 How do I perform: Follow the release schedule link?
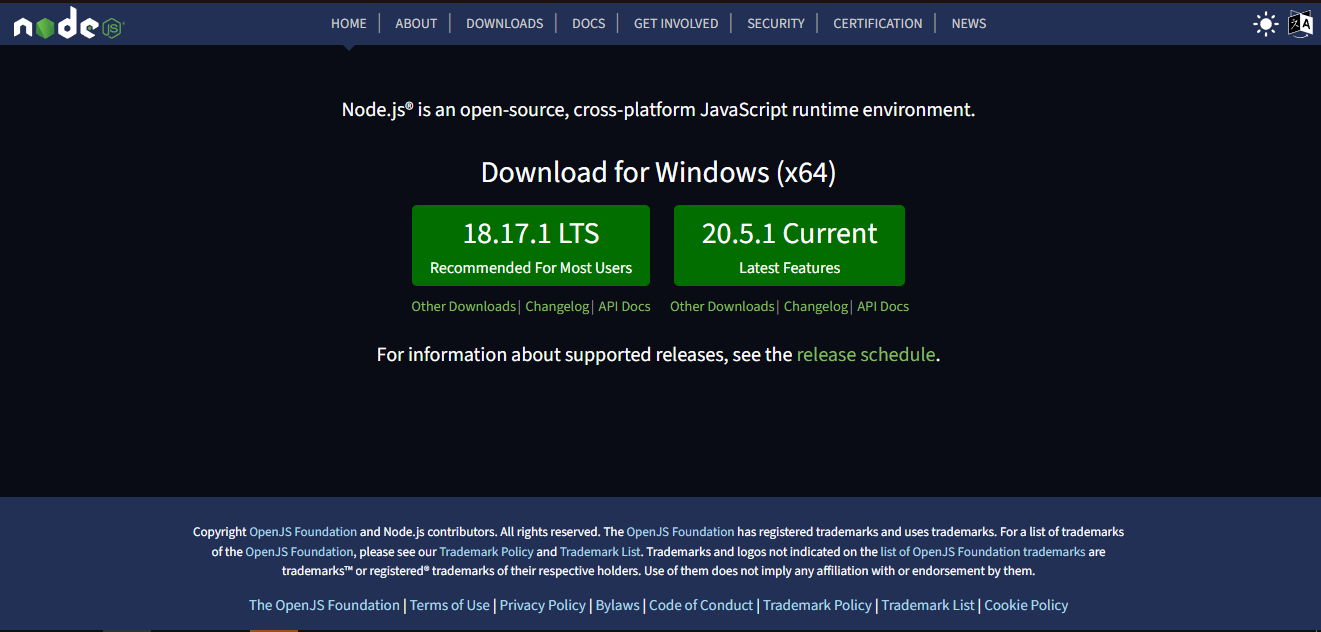coord(865,355)
